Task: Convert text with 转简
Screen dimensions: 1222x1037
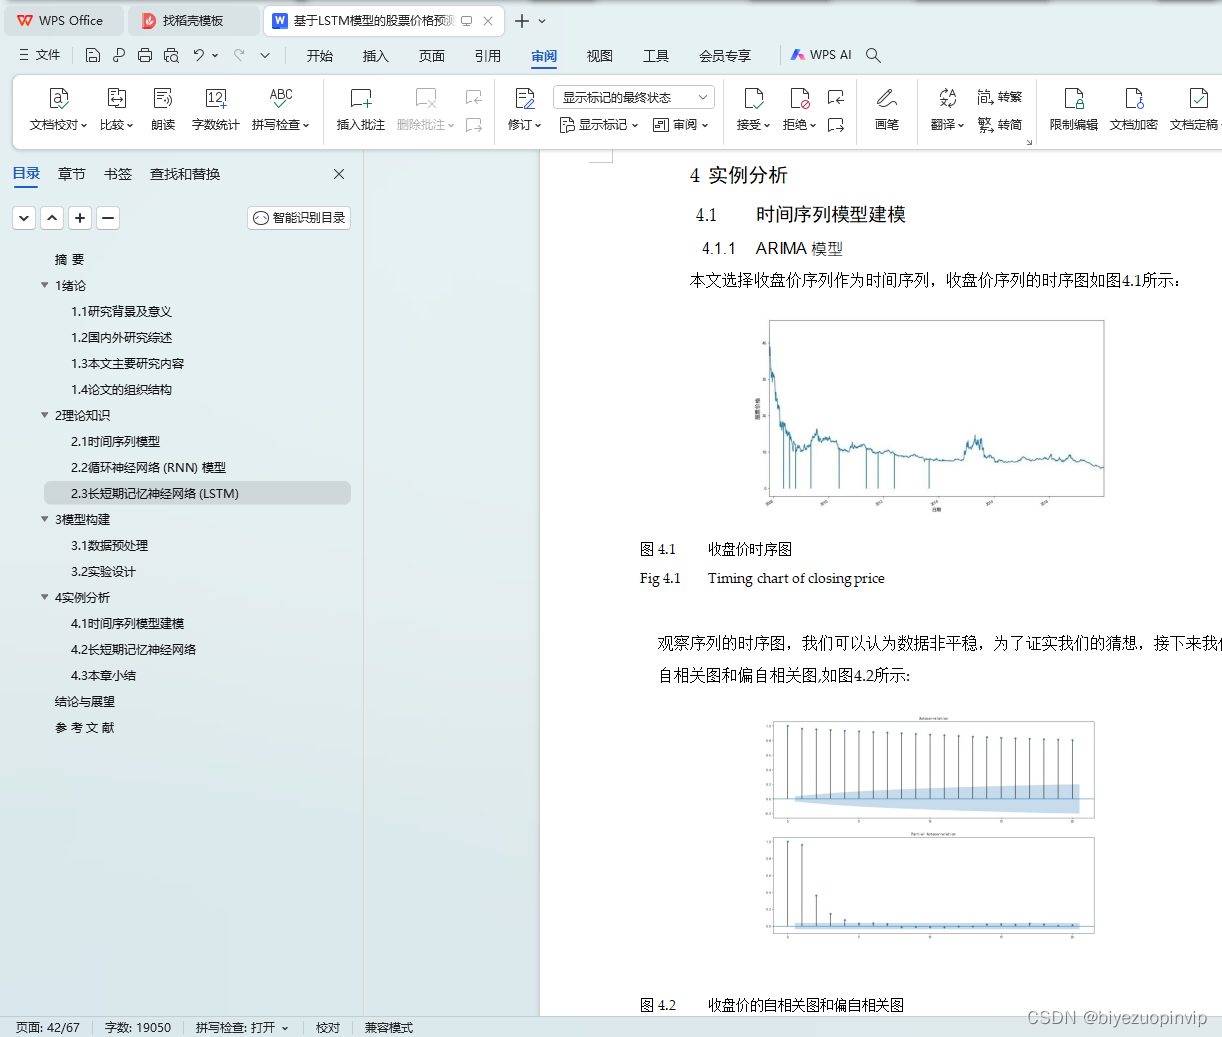Action: (1000, 125)
